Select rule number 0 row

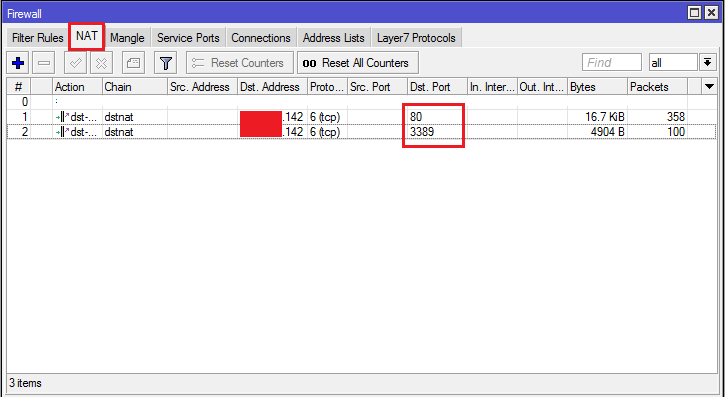tap(362, 102)
